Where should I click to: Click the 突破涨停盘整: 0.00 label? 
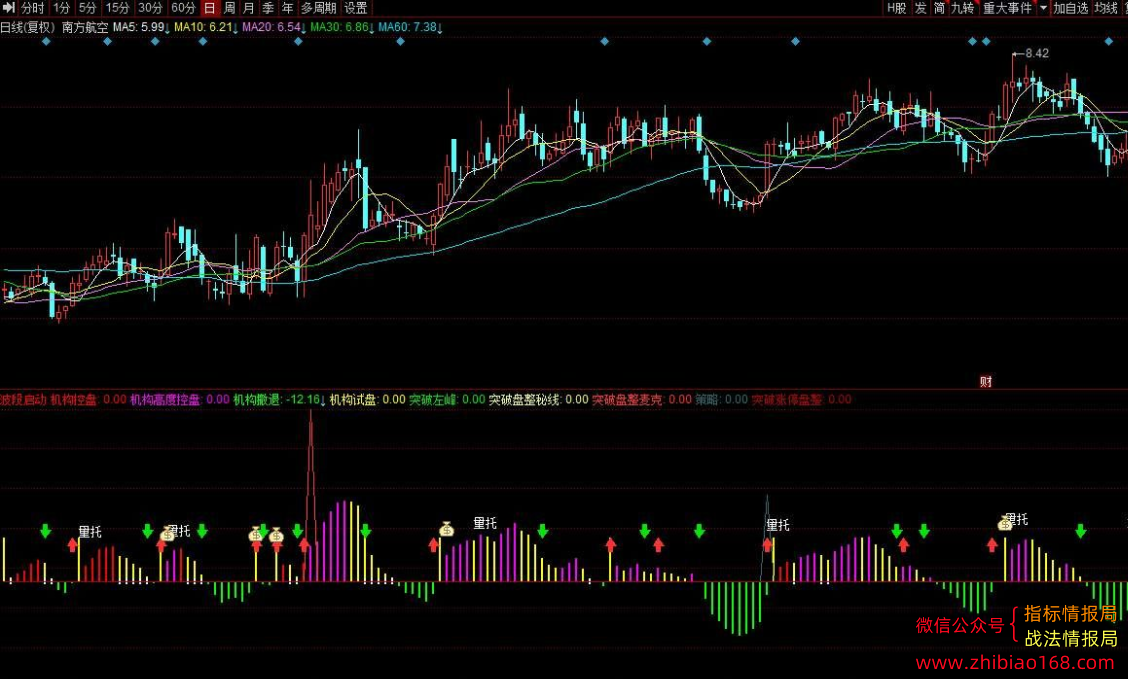(801, 399)
